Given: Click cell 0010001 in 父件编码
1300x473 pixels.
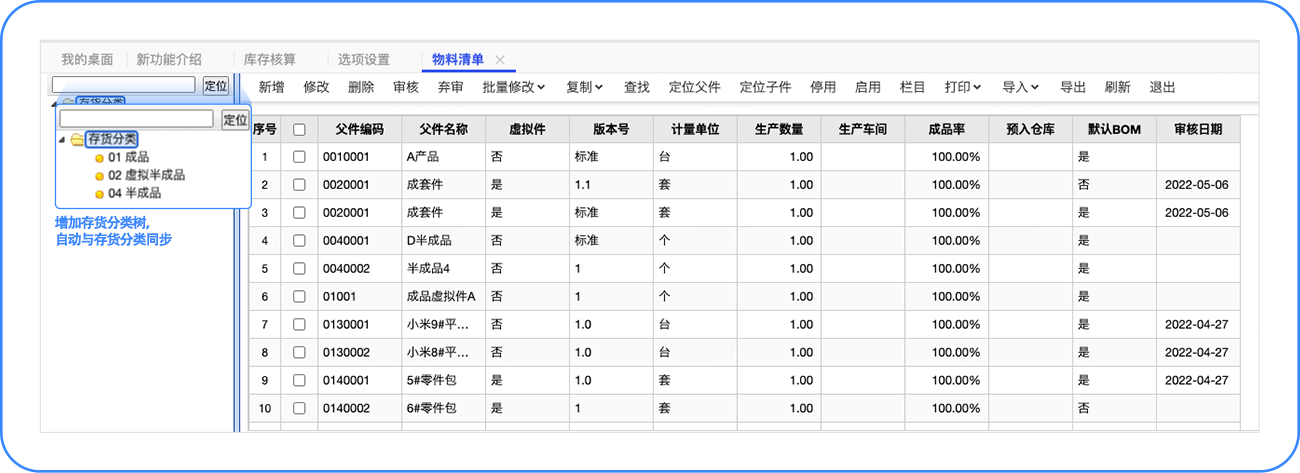Looking at the screenshot, I should (360, 157).
